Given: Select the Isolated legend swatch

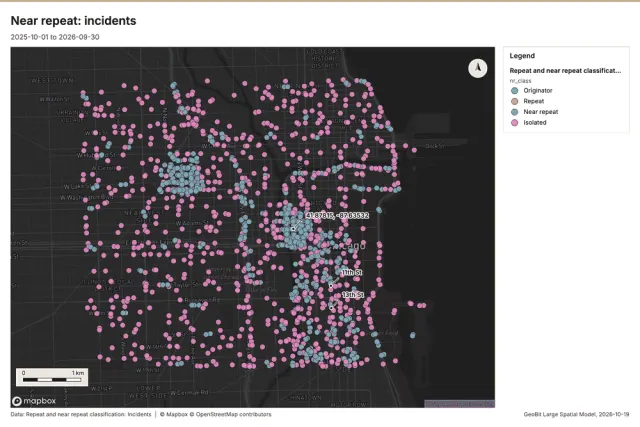Looking at the screenshot, I should 514,122.
